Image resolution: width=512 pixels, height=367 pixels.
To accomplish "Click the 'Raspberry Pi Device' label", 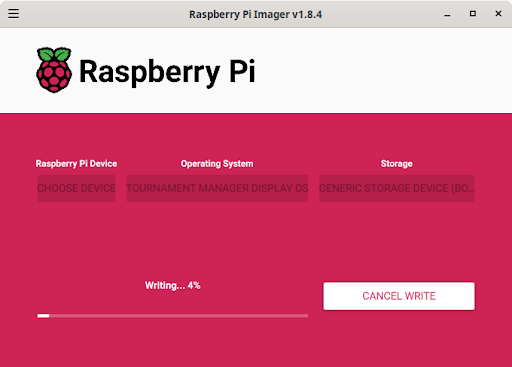I will pyautogui.click(x=76, y=164).
